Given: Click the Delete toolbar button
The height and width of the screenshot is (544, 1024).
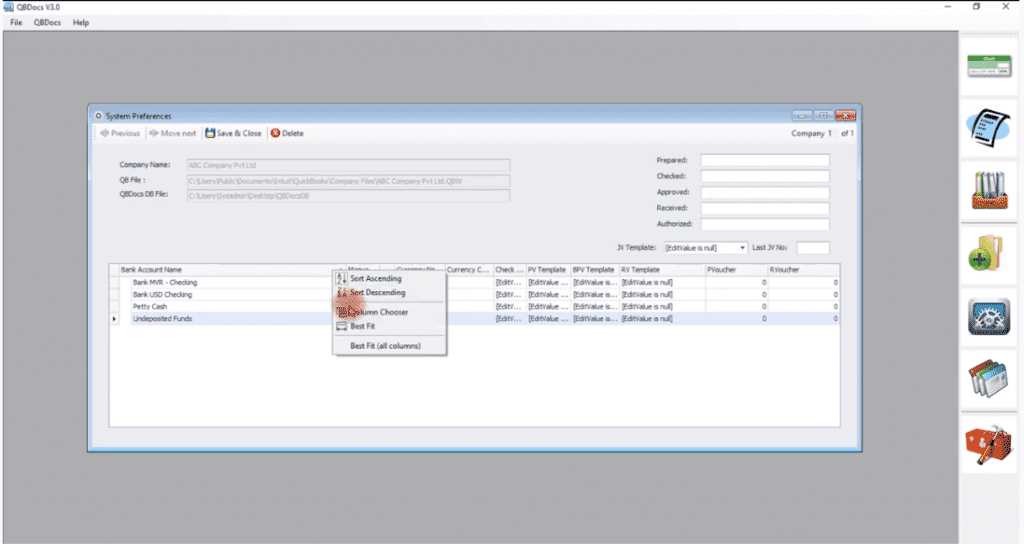Looking at the screenshot, I should 287,133.
